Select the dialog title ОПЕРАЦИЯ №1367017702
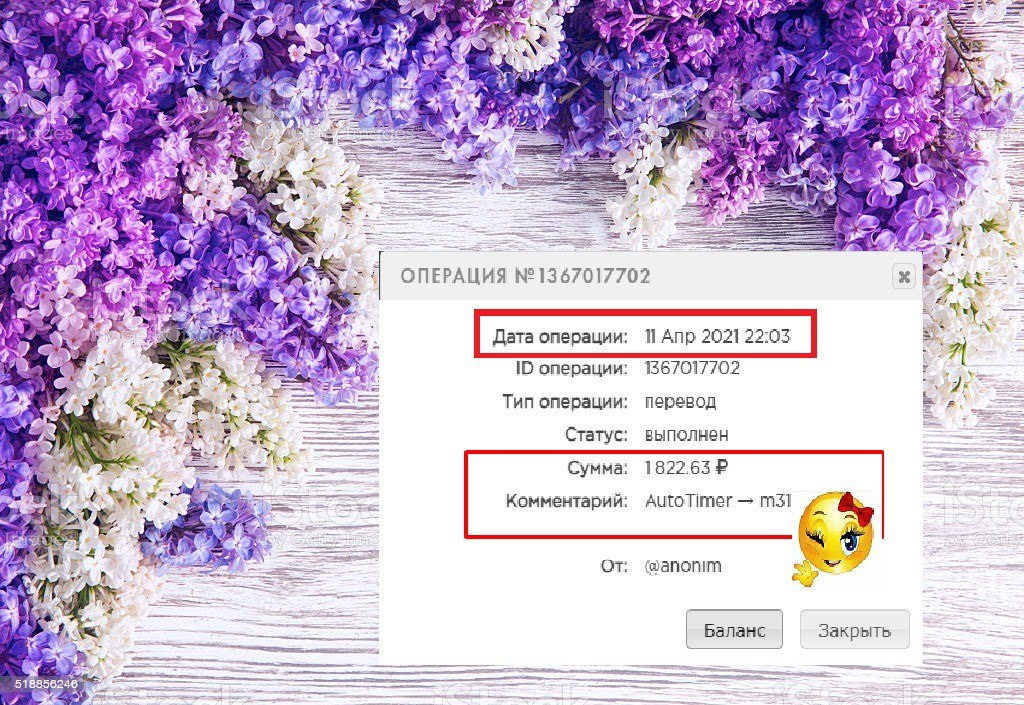The width and height of the screenshot is (1024, 705). point(525,276)
